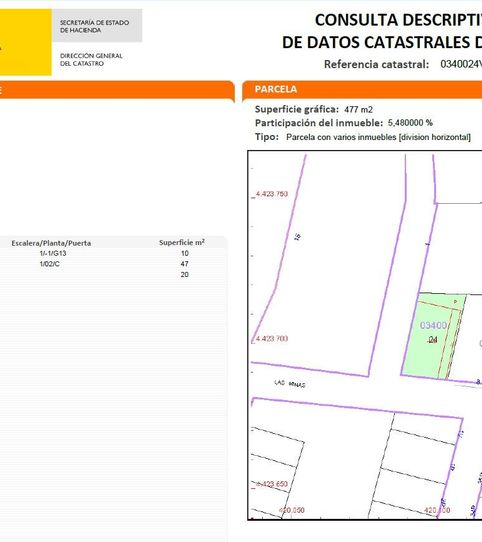482x542 pixels.
Task: Click the '4.423.700' coordinate label
Action: [x=272, y=339]
